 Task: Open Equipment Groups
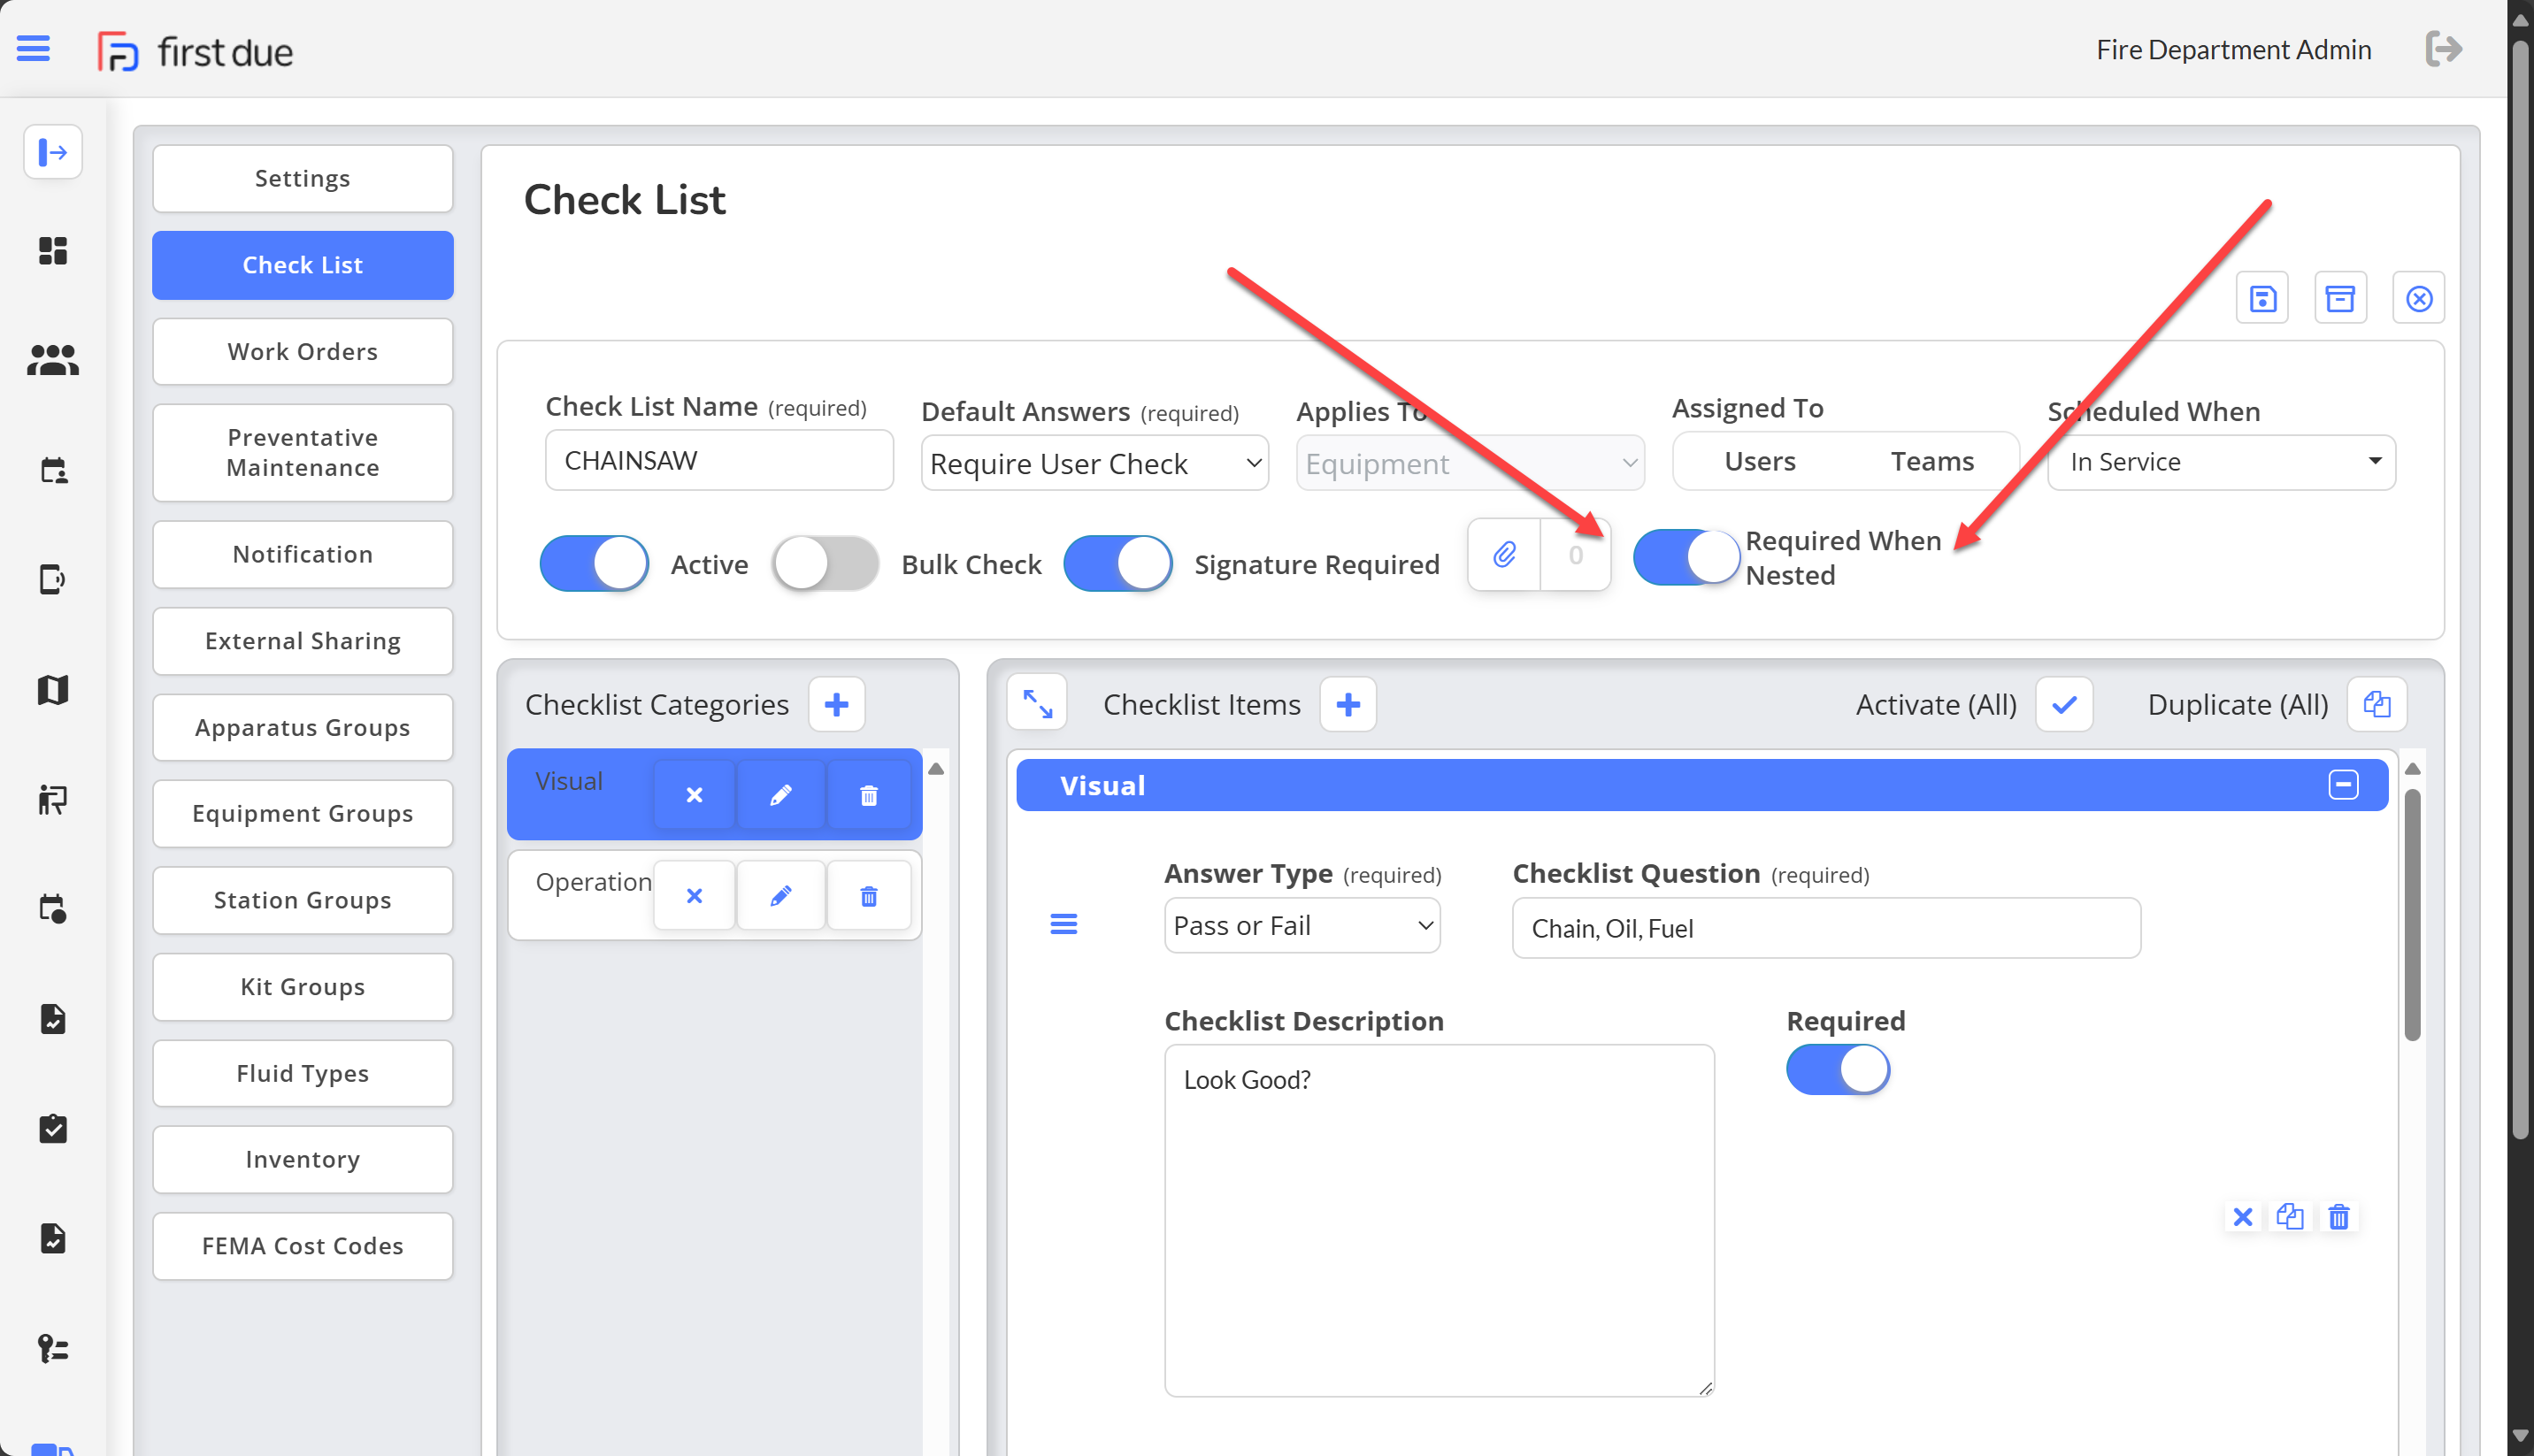(302, 813)
